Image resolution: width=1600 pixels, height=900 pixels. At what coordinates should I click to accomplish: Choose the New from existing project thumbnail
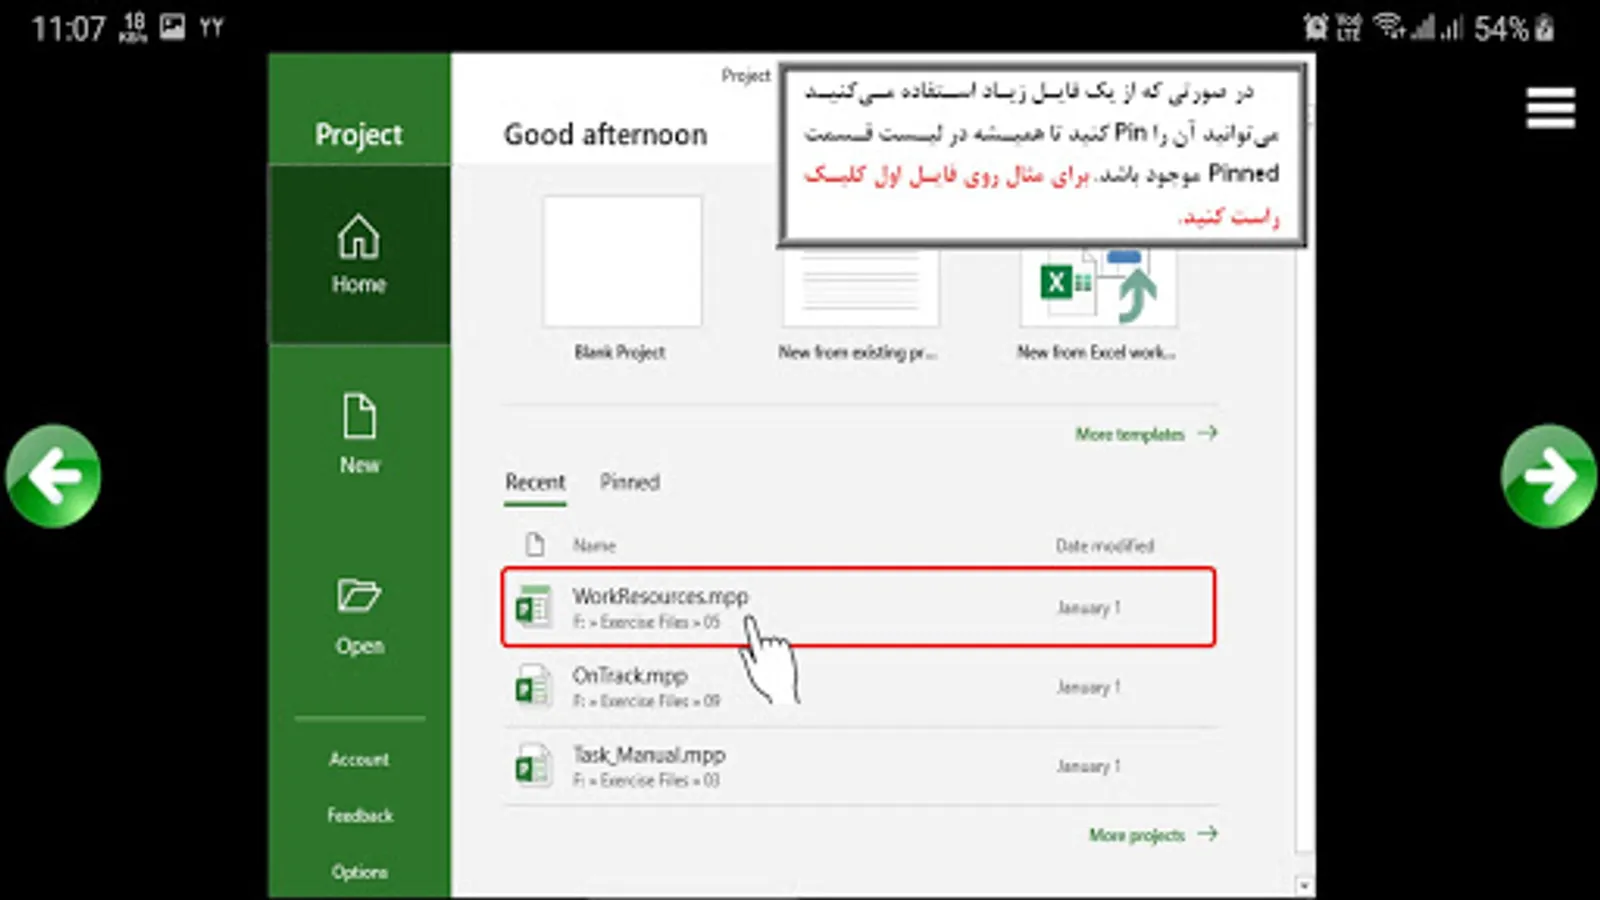860,286
